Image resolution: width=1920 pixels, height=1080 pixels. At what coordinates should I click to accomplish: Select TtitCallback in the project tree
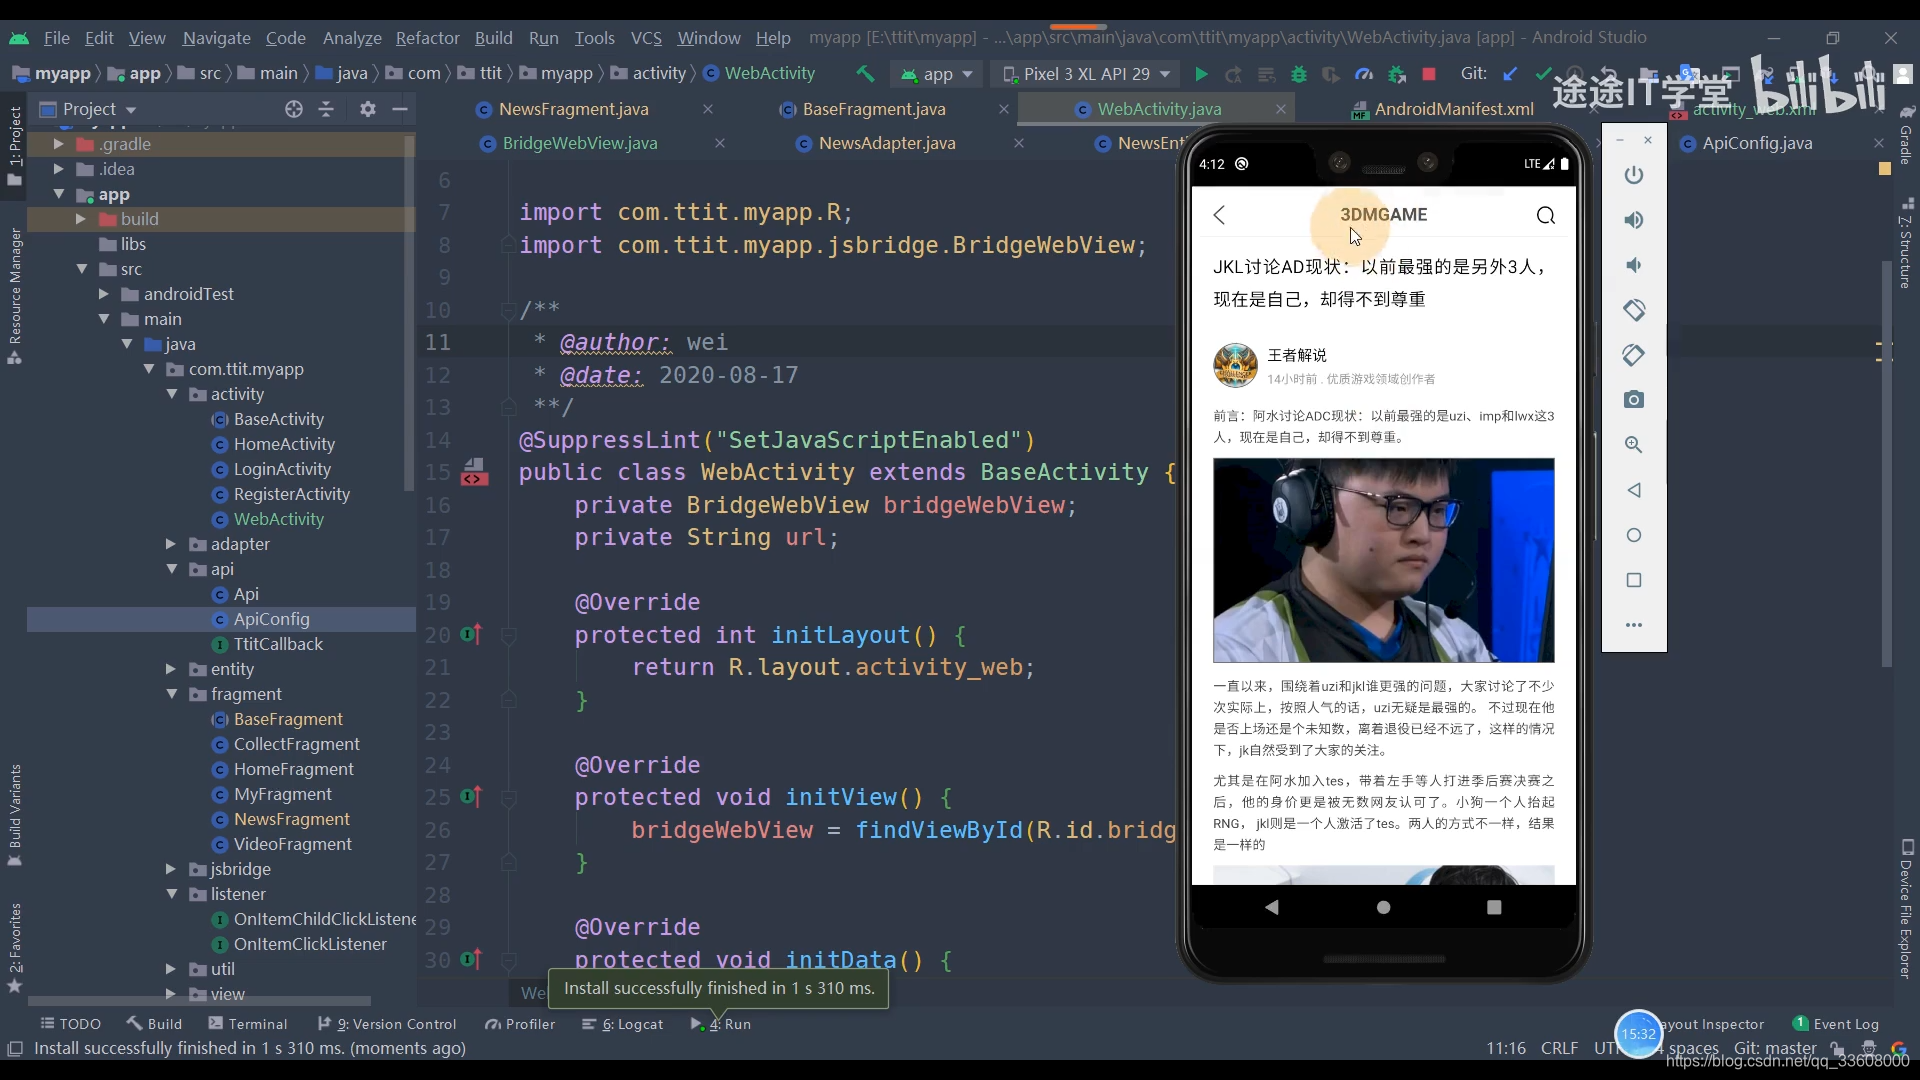278,644
